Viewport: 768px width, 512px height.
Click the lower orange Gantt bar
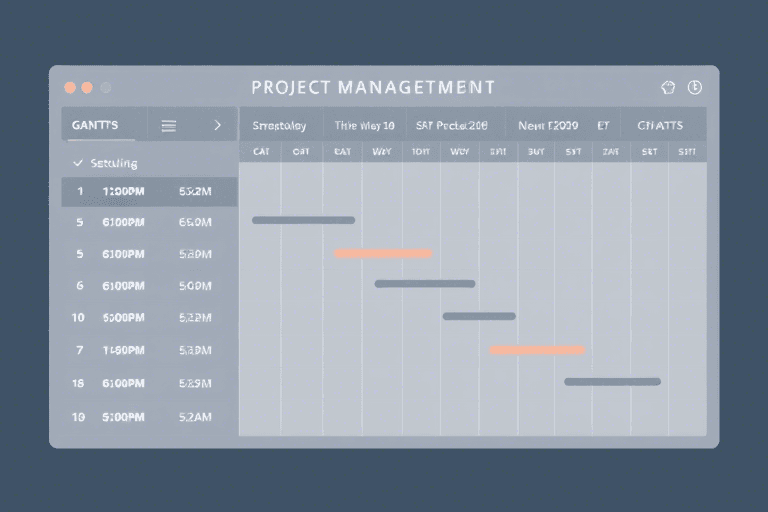(537, 350)
